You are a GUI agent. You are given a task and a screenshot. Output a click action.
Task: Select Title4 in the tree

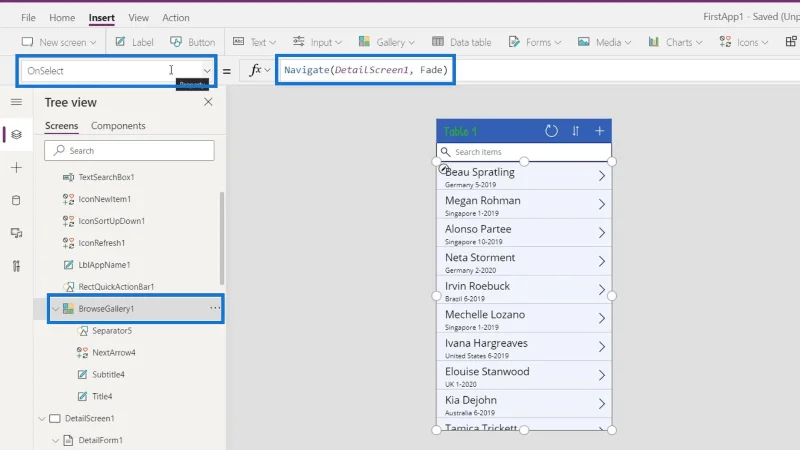click(102, 396)
